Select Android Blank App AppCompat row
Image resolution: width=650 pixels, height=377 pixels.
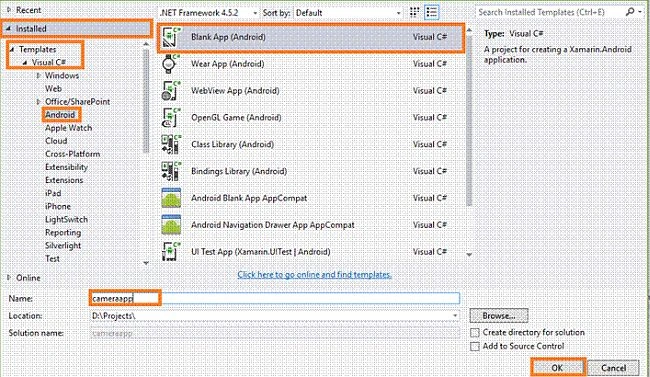[x=311, y=198]
